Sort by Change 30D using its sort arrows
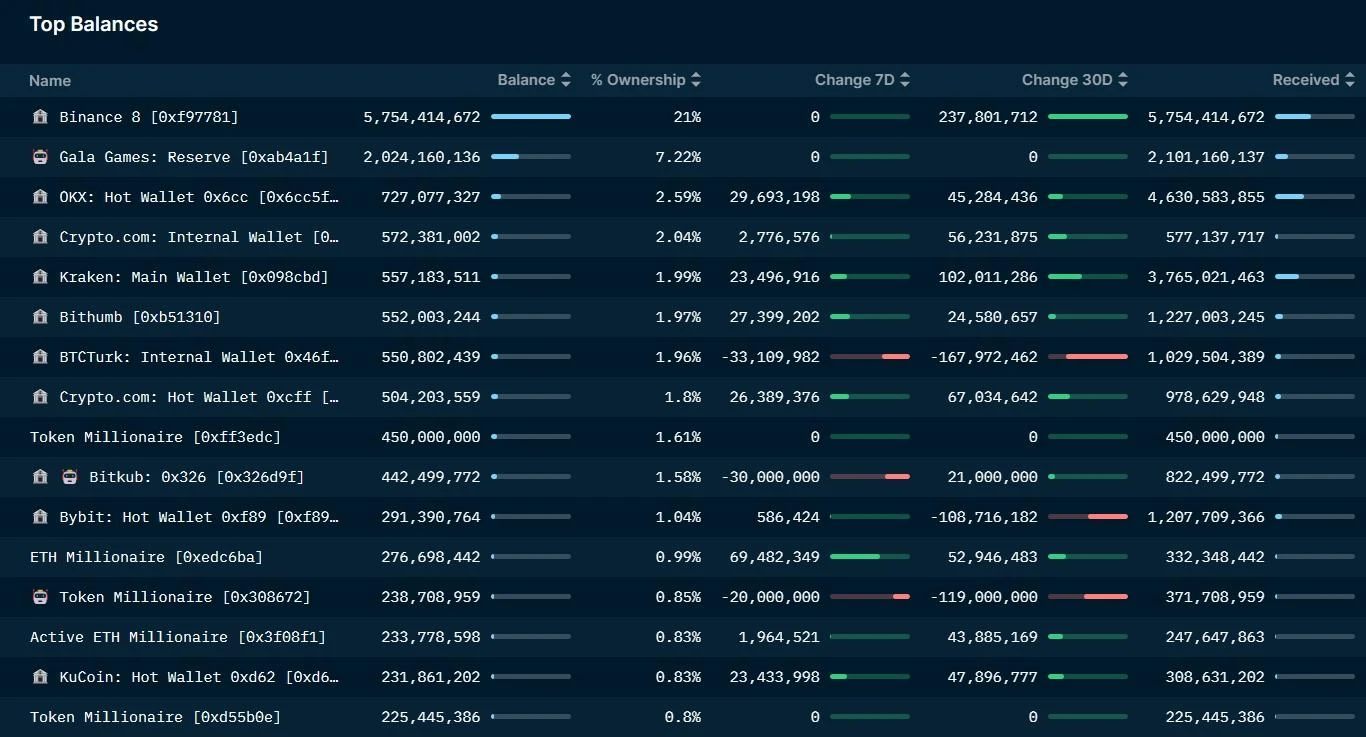1366x737 pixels. click(1123, 80)
